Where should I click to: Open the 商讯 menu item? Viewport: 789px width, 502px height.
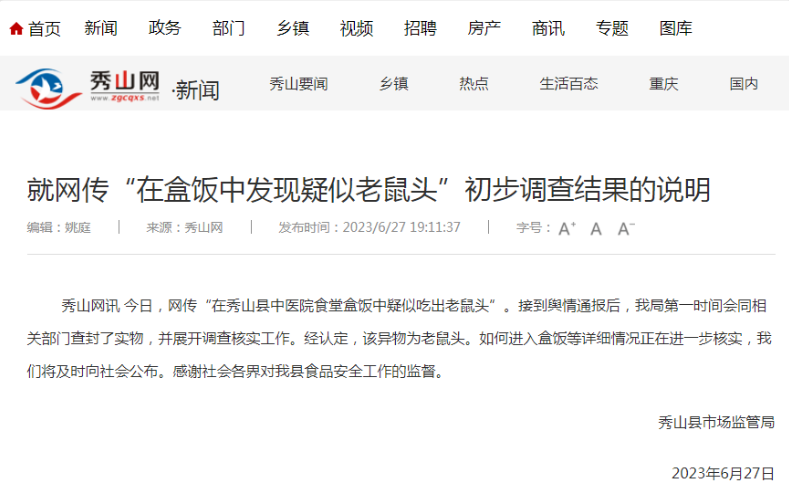click(548, 28)
